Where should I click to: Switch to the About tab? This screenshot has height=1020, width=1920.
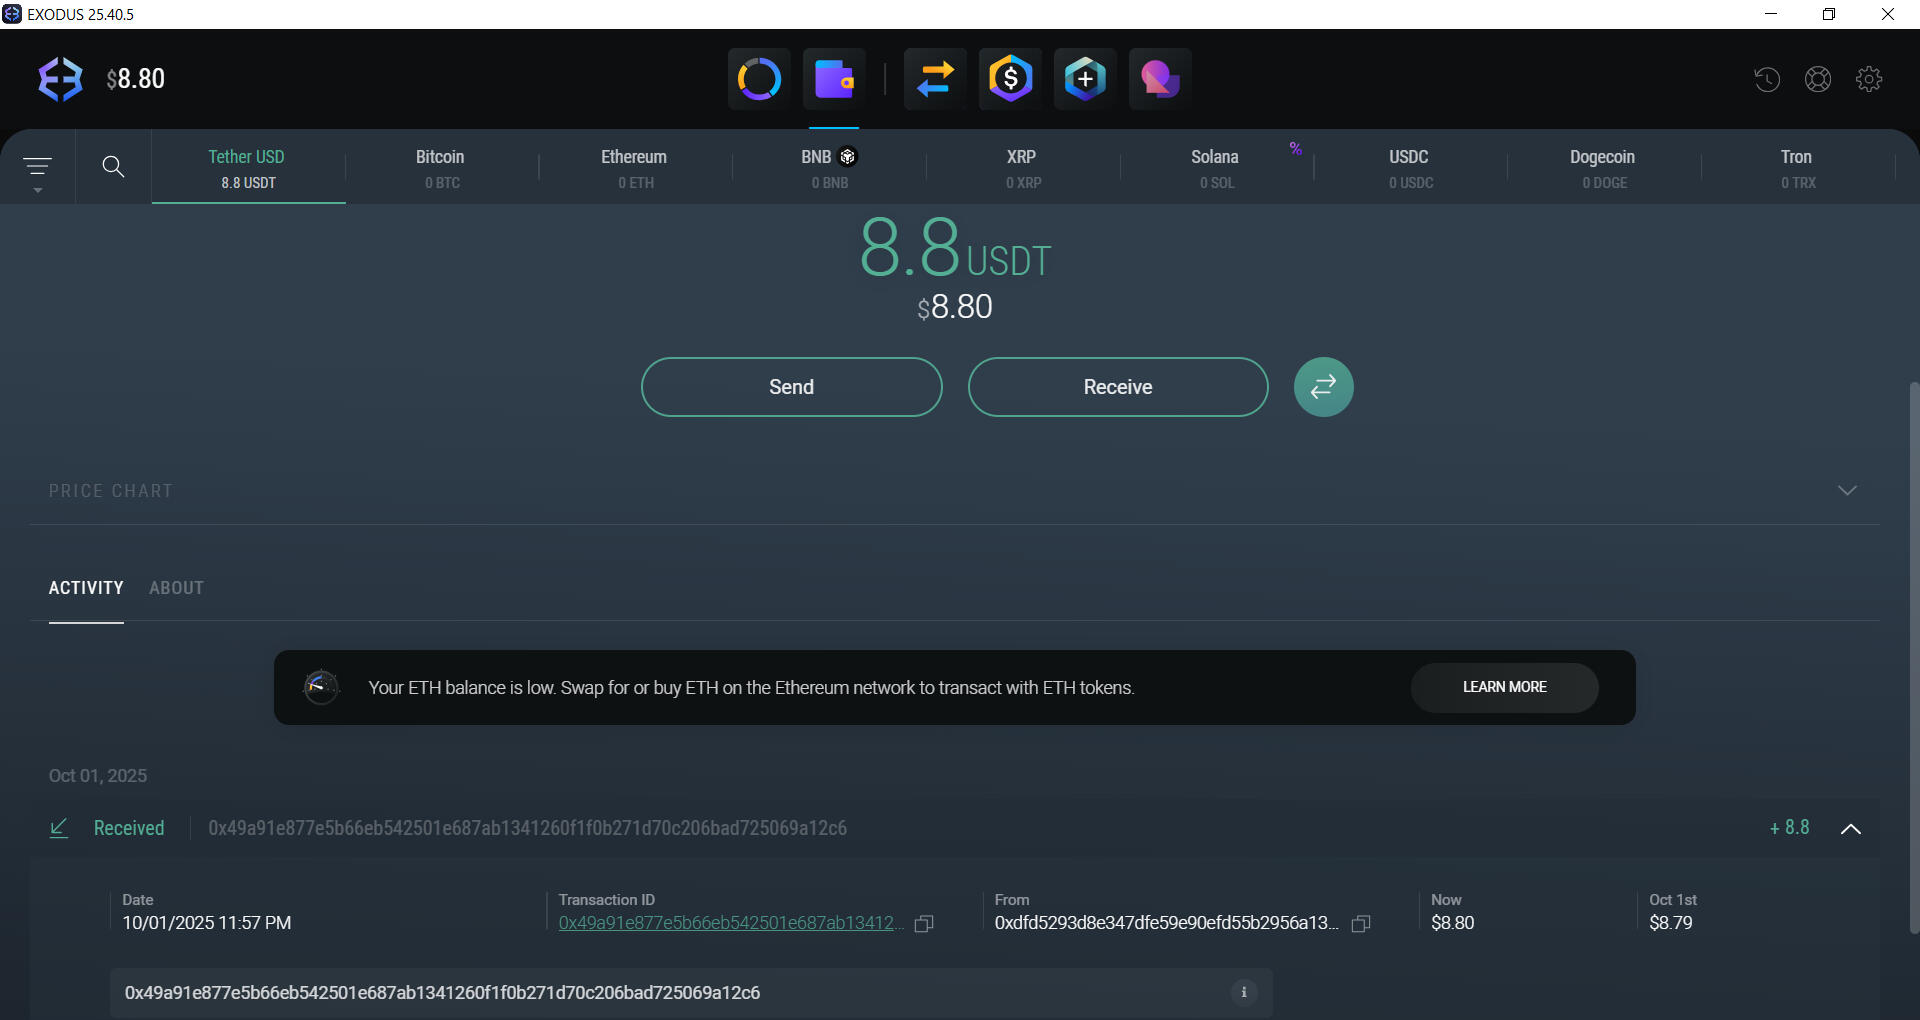coord(176,588)
